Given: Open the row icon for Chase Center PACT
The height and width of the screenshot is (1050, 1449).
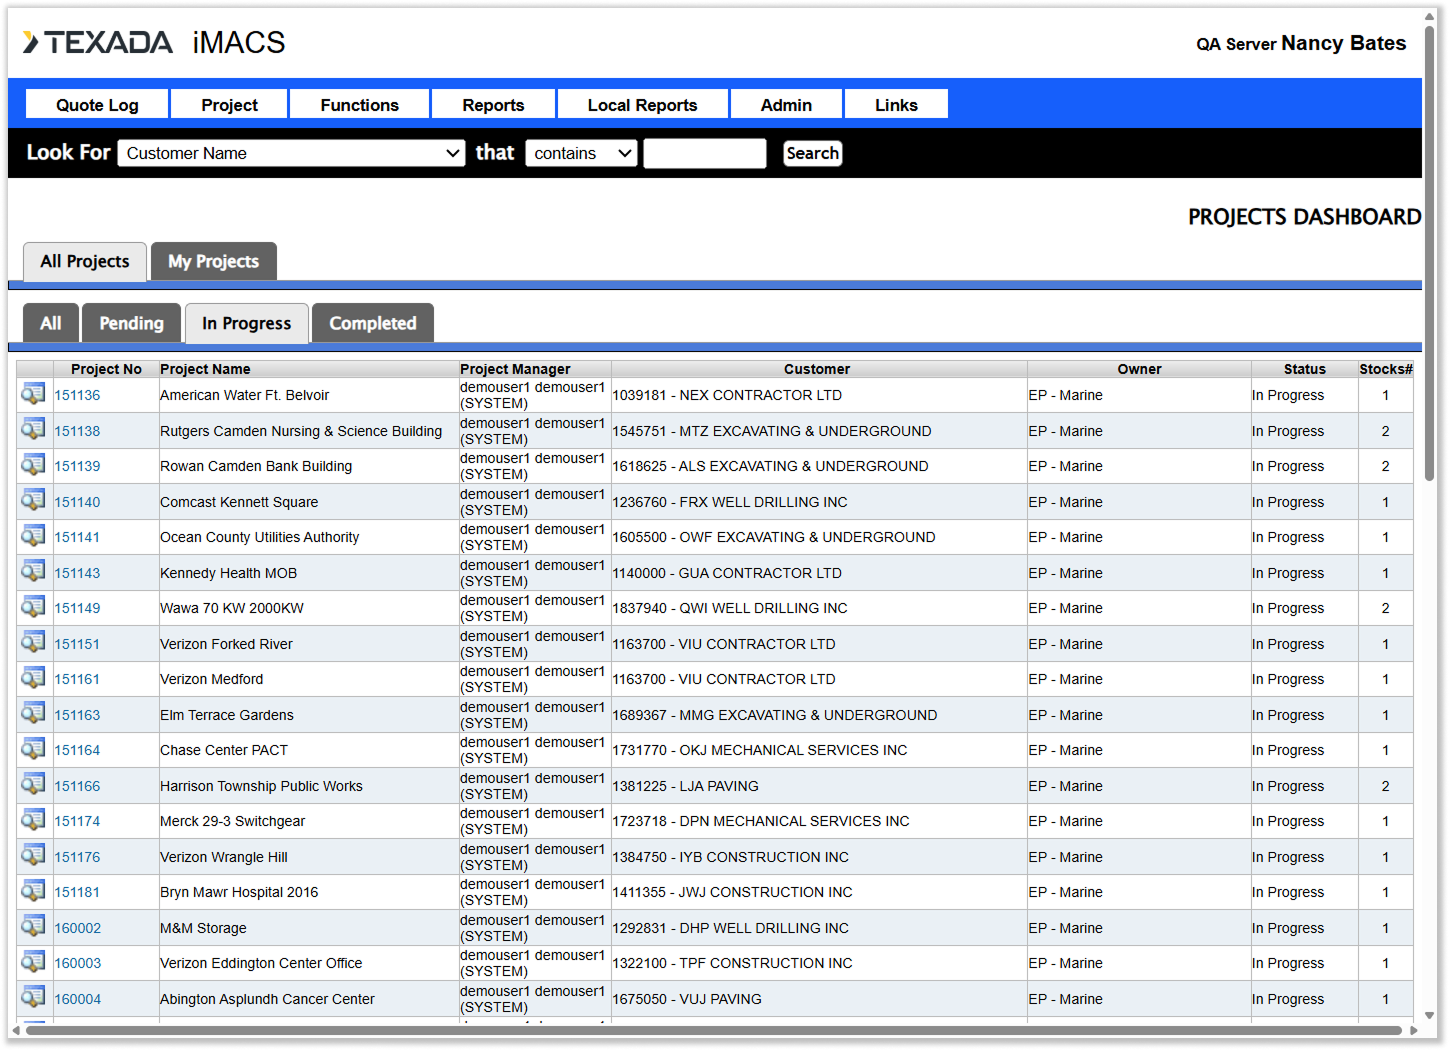Looking at the screenshot, I should coord(33,749).
